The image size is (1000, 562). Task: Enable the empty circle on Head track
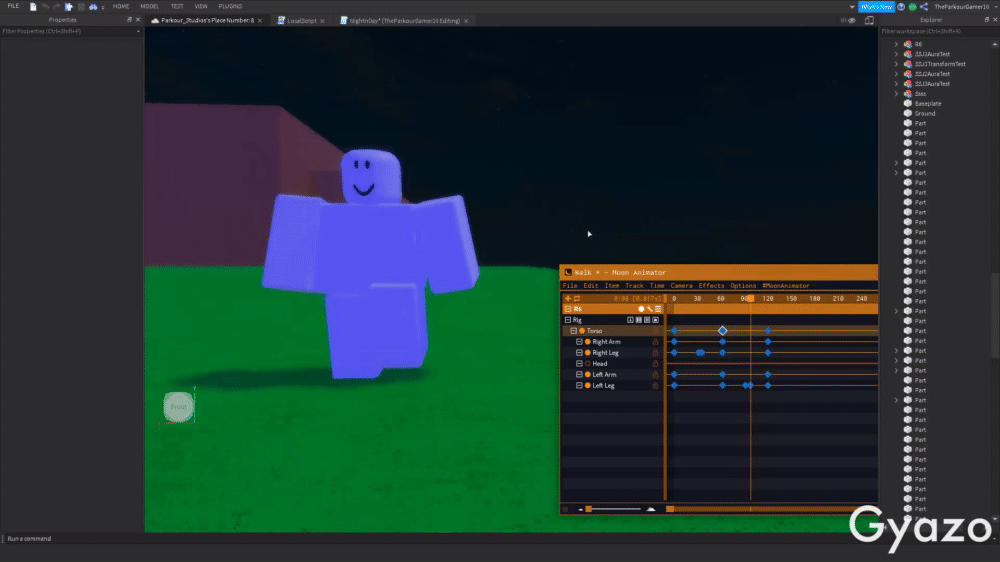(587, 364)
